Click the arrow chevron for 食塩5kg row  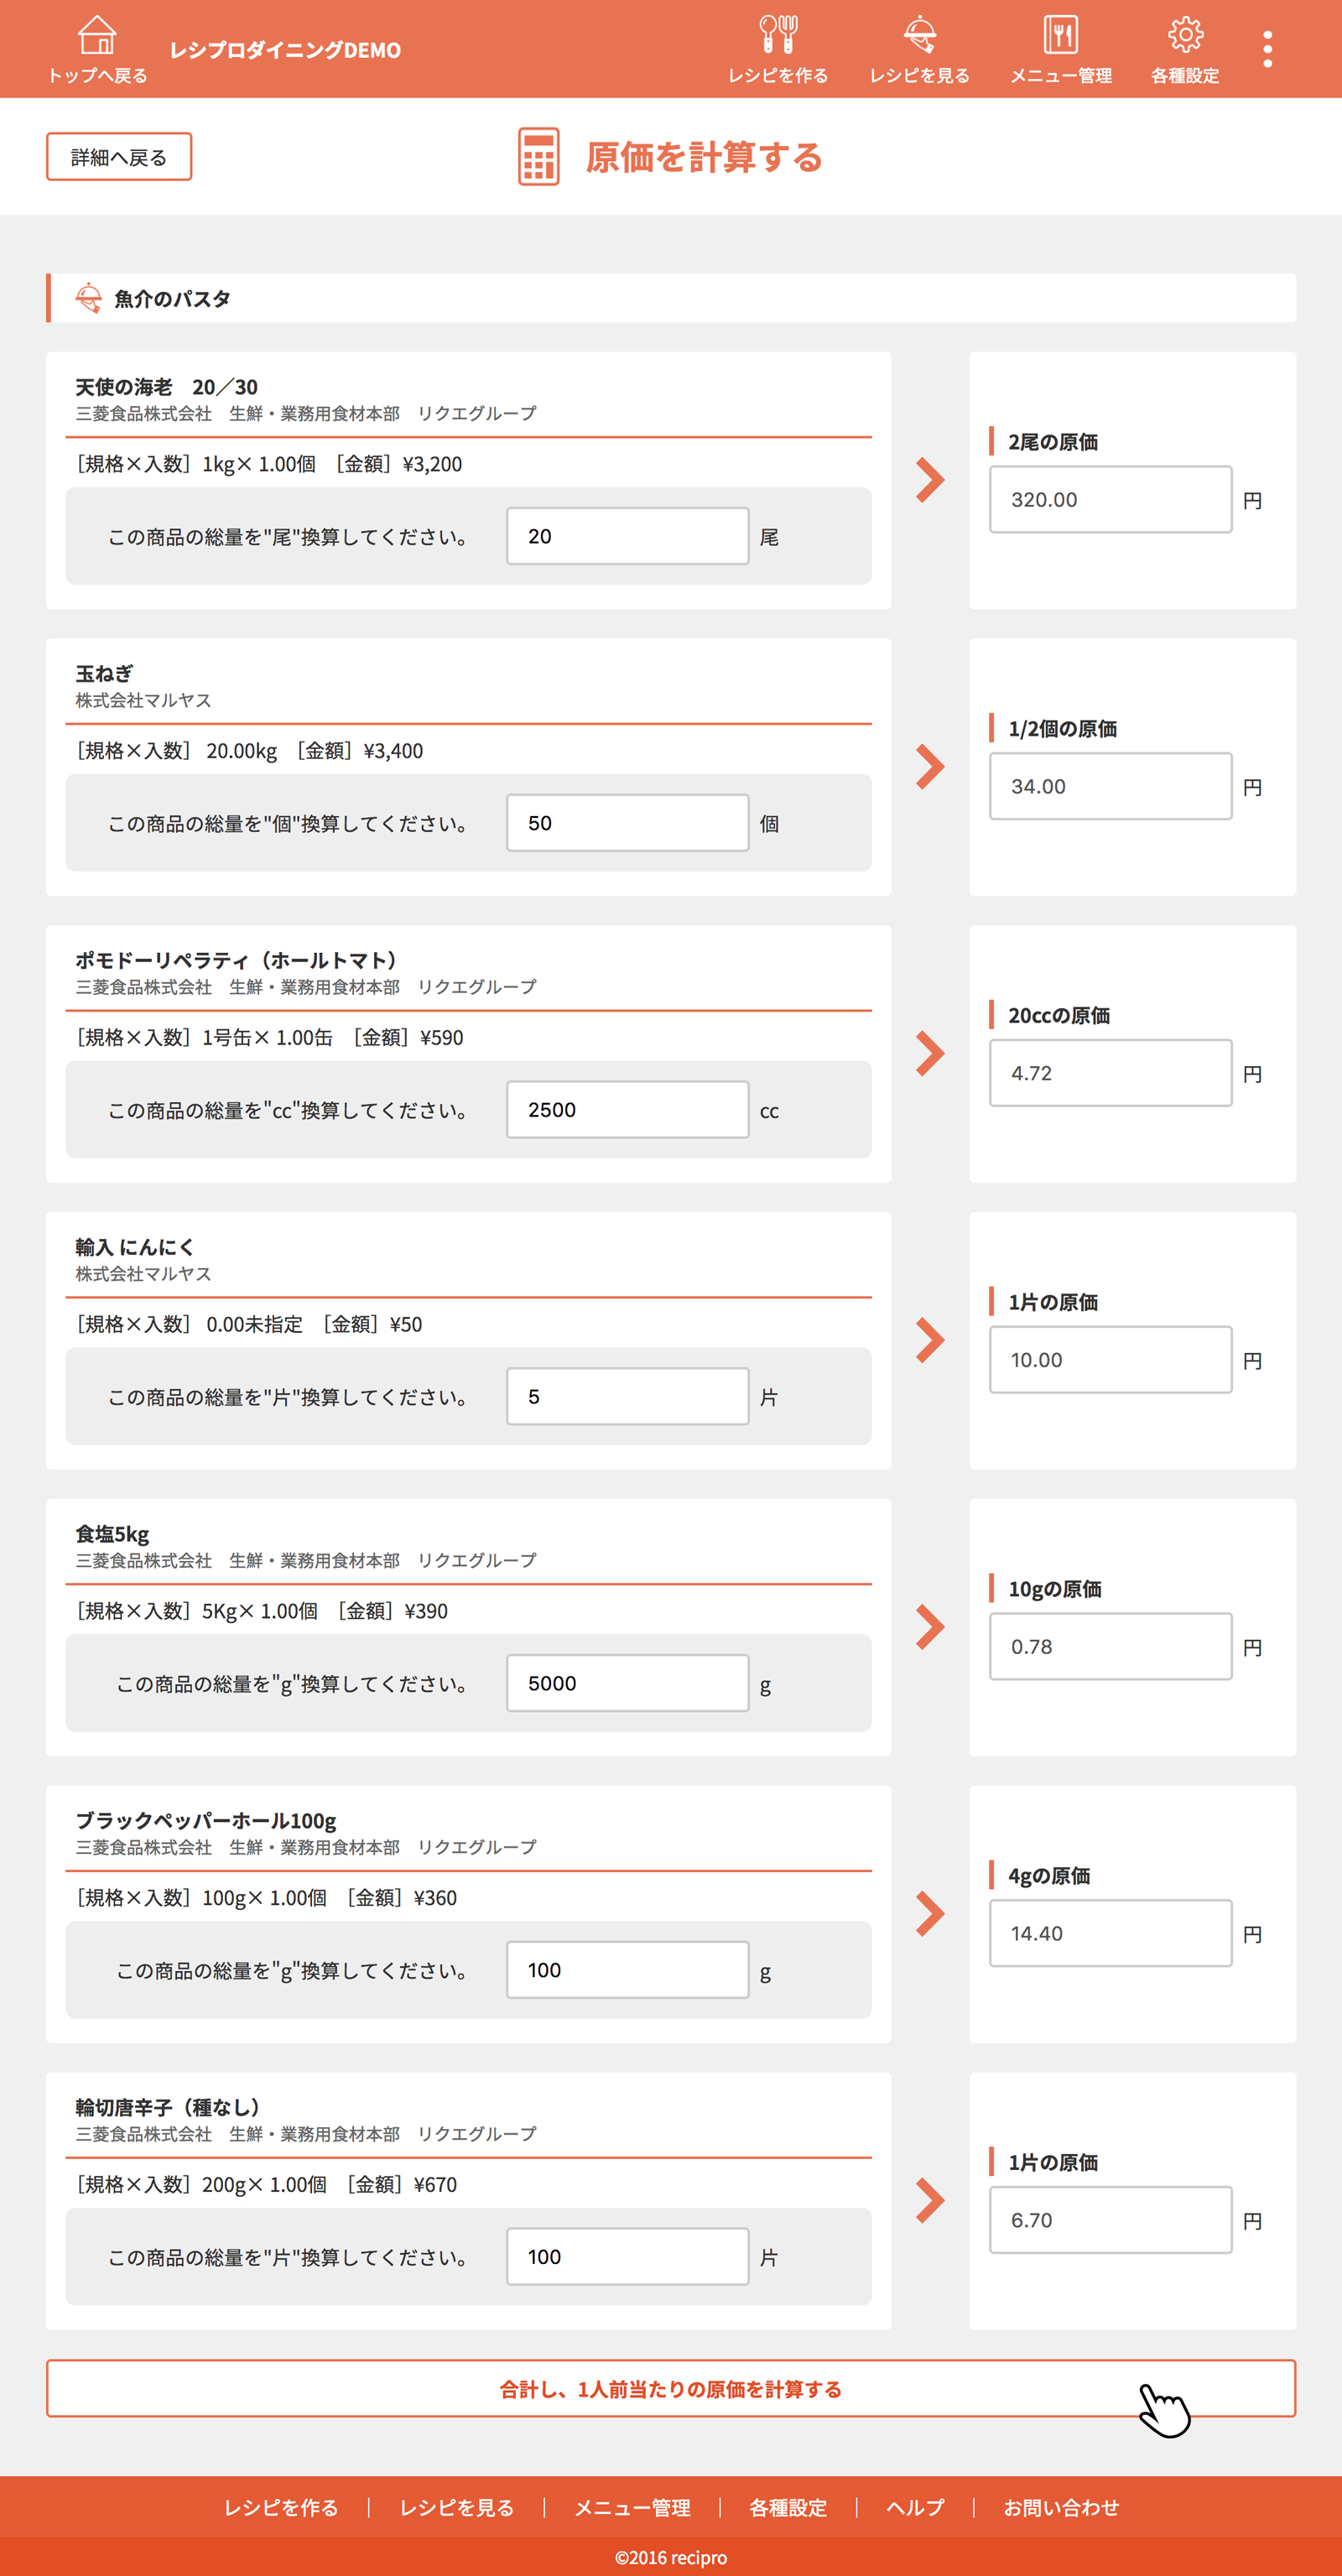930,1627
